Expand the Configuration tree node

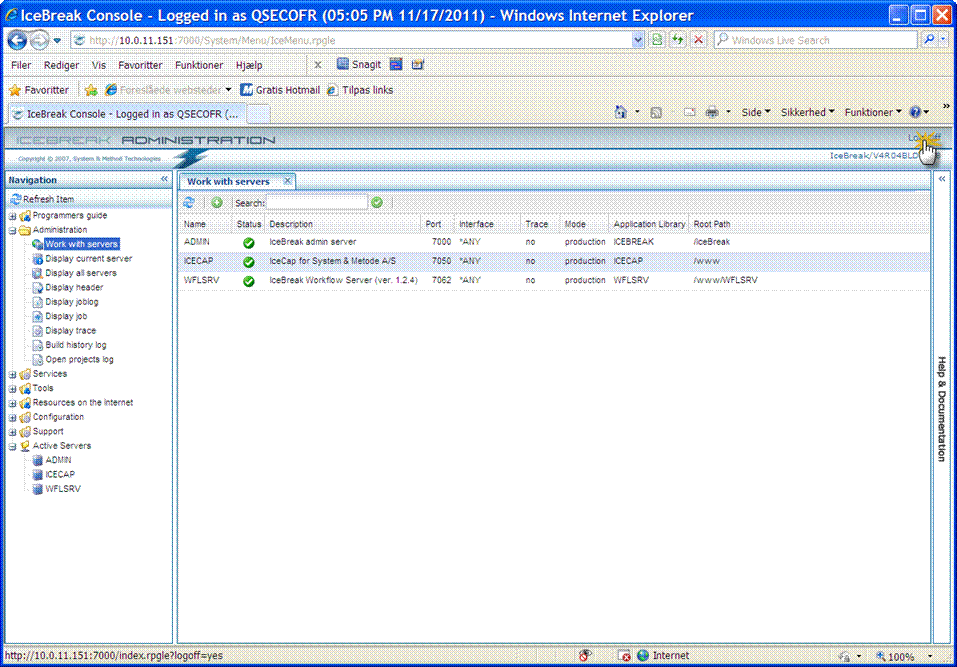(x=12, y=417)
